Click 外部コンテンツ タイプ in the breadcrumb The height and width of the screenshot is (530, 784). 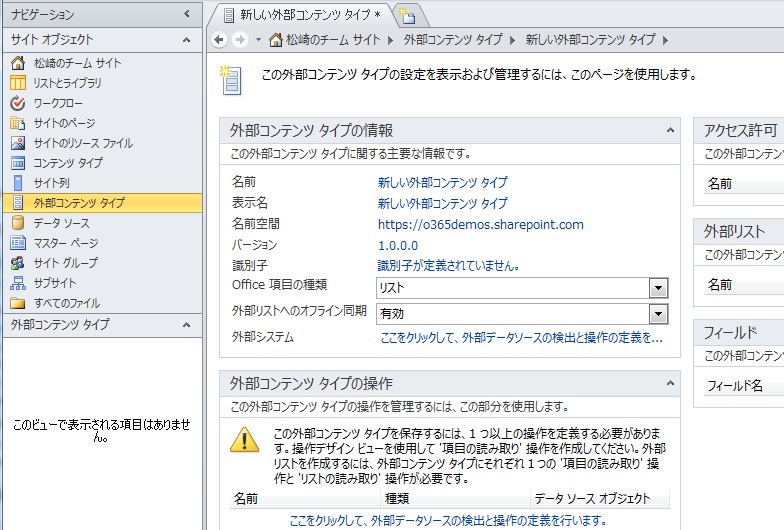coord(453,40)
